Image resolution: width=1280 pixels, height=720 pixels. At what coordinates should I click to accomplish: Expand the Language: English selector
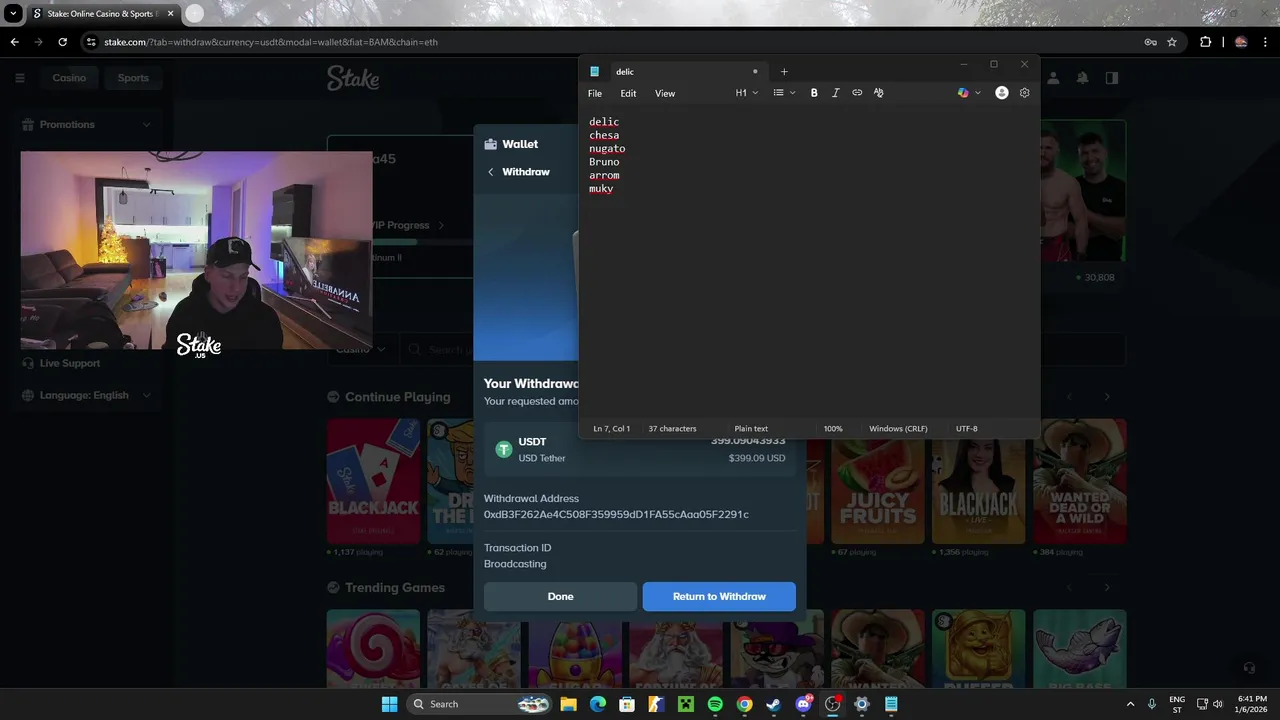(x=146, y=395)
